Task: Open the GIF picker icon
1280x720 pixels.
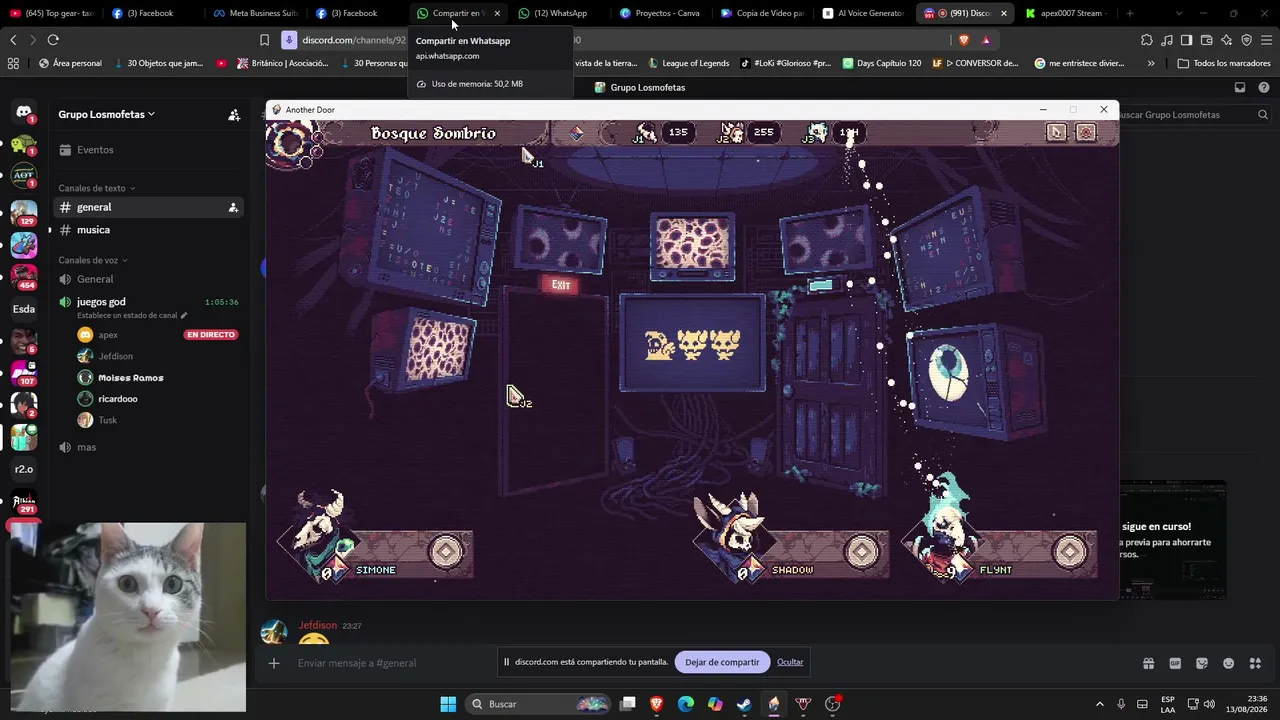Action: pos(1175,663)
